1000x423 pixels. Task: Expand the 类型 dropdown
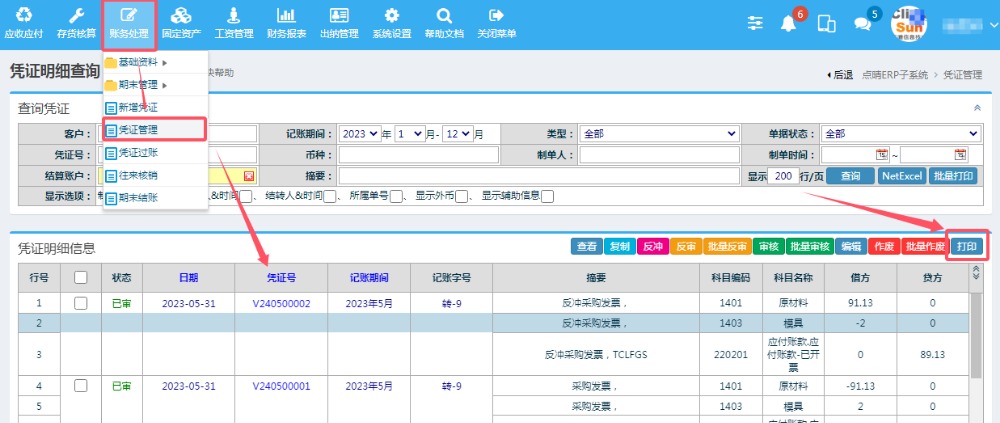(x=656, y=134)
